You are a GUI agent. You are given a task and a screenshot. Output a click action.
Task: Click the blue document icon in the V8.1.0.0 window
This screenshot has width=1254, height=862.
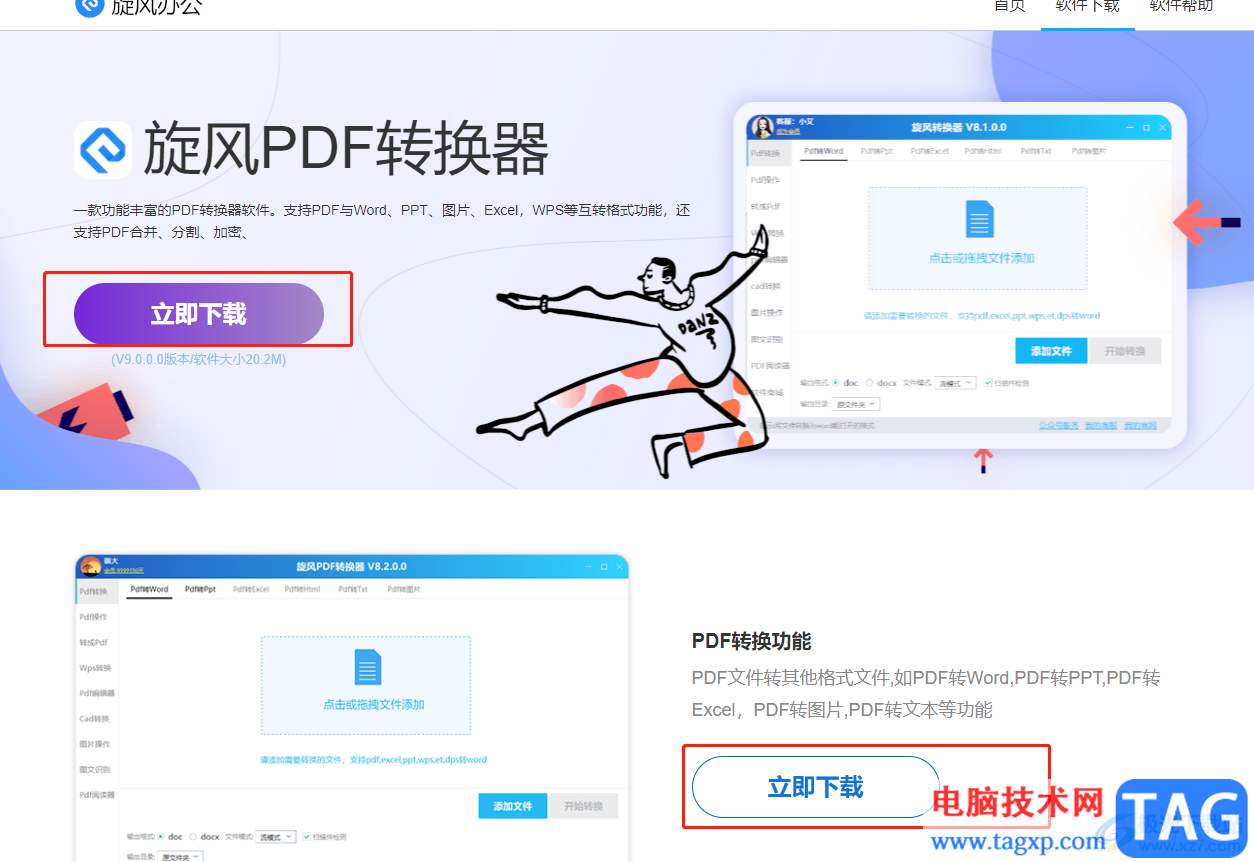979,220
